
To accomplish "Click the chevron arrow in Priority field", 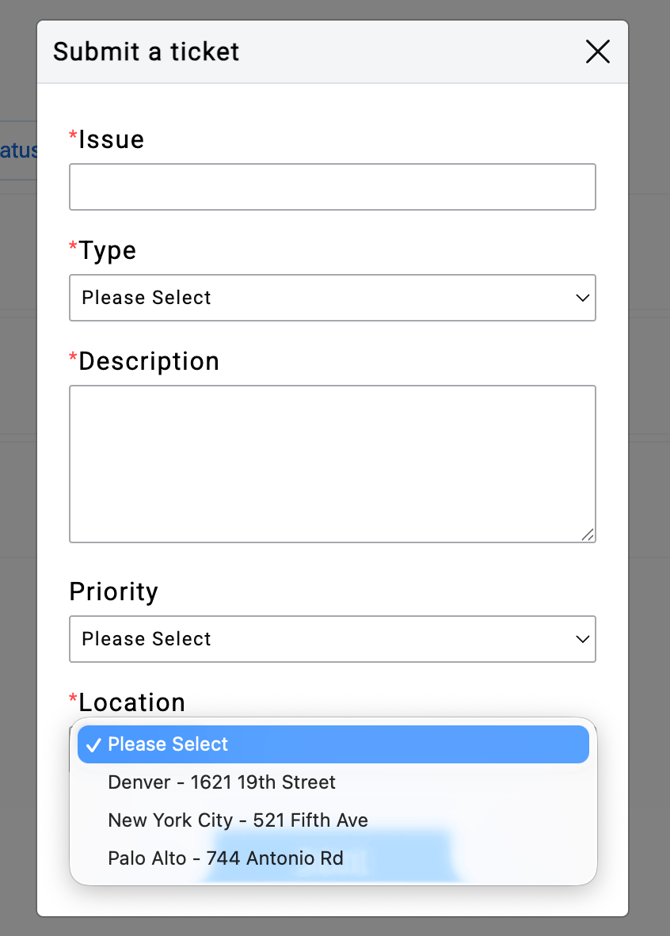I will click(x=583, y=639).
